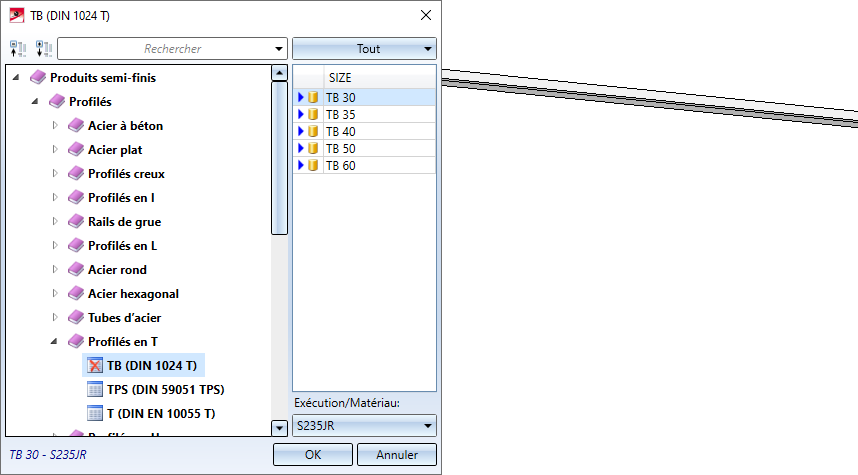Click the Acier plat book icon

[76, 149]
